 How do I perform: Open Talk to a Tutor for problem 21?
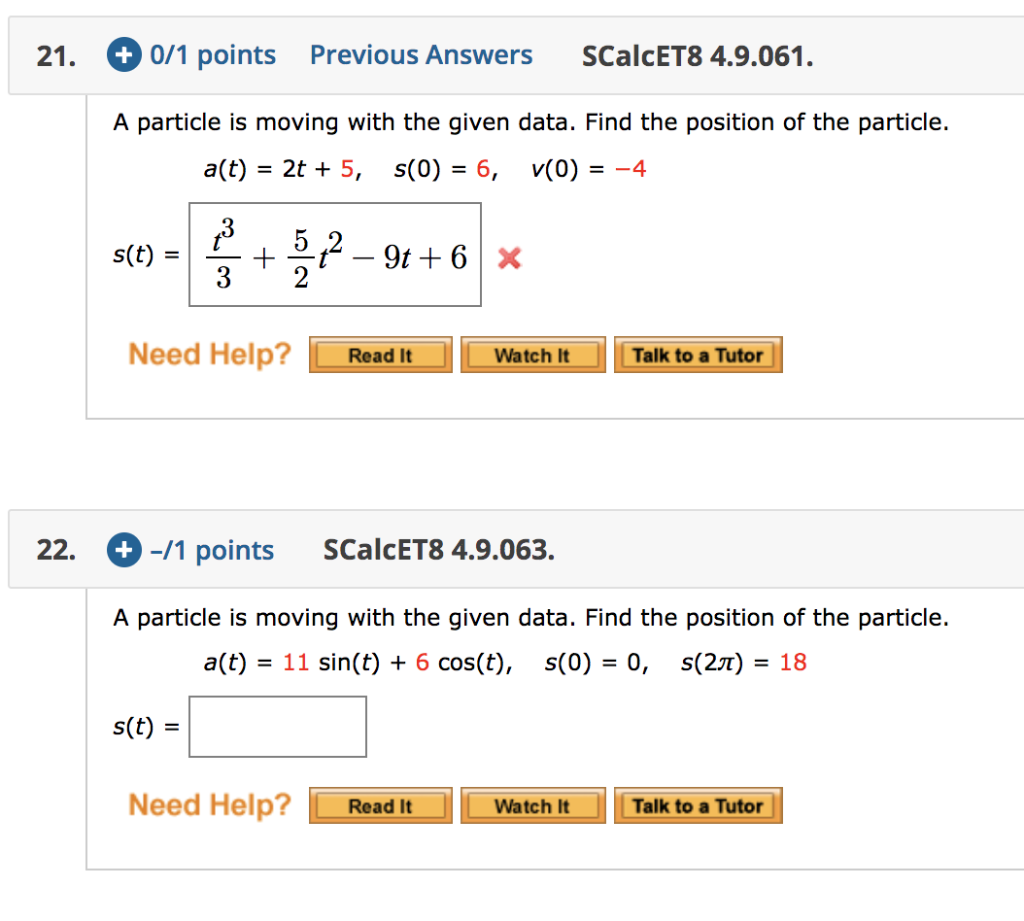click(698, 354)
